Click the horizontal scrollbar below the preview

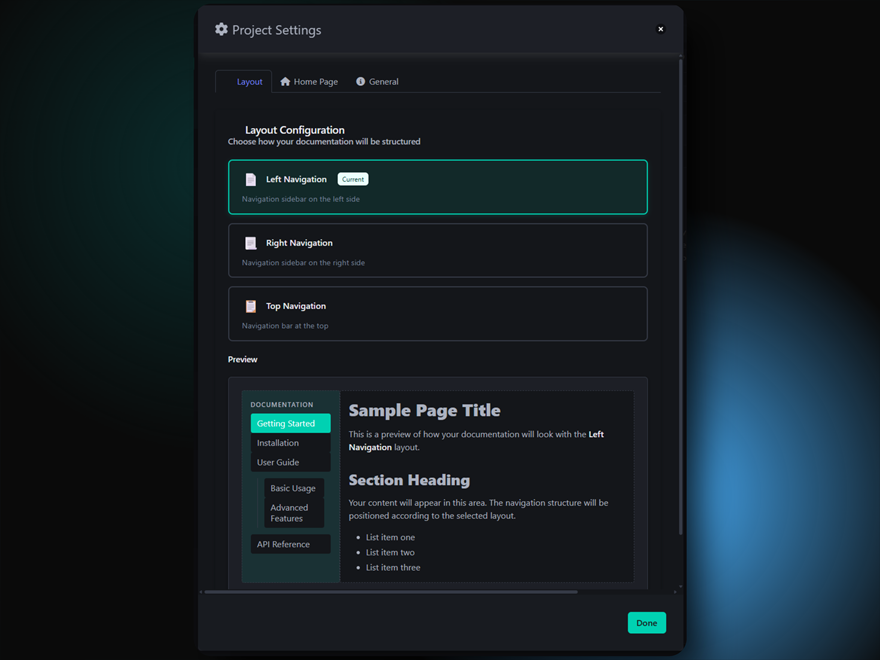click(x=390, y=592)
